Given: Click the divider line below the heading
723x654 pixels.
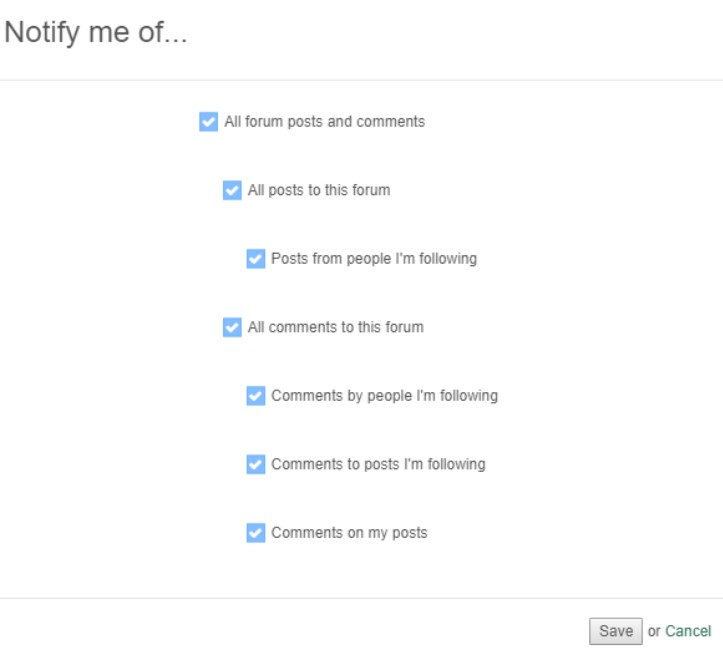Looking at the screenshot, I should coord(361,80).
